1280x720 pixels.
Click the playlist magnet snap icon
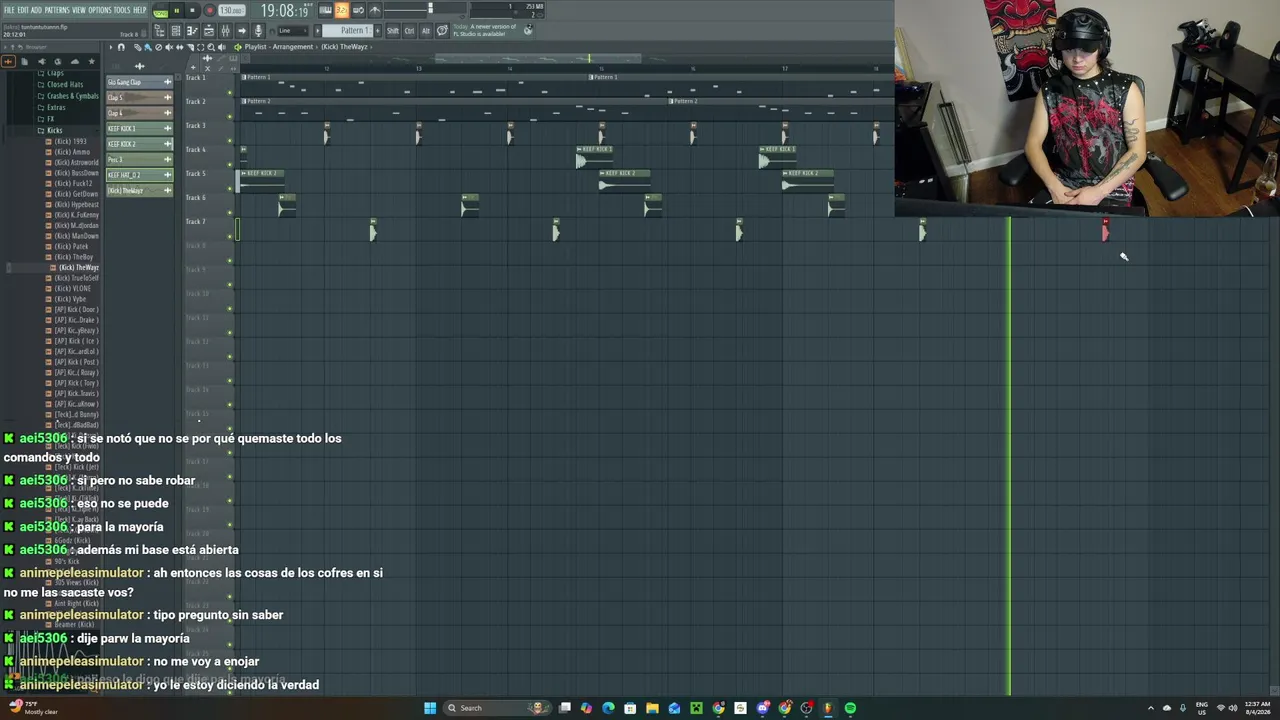121,47
